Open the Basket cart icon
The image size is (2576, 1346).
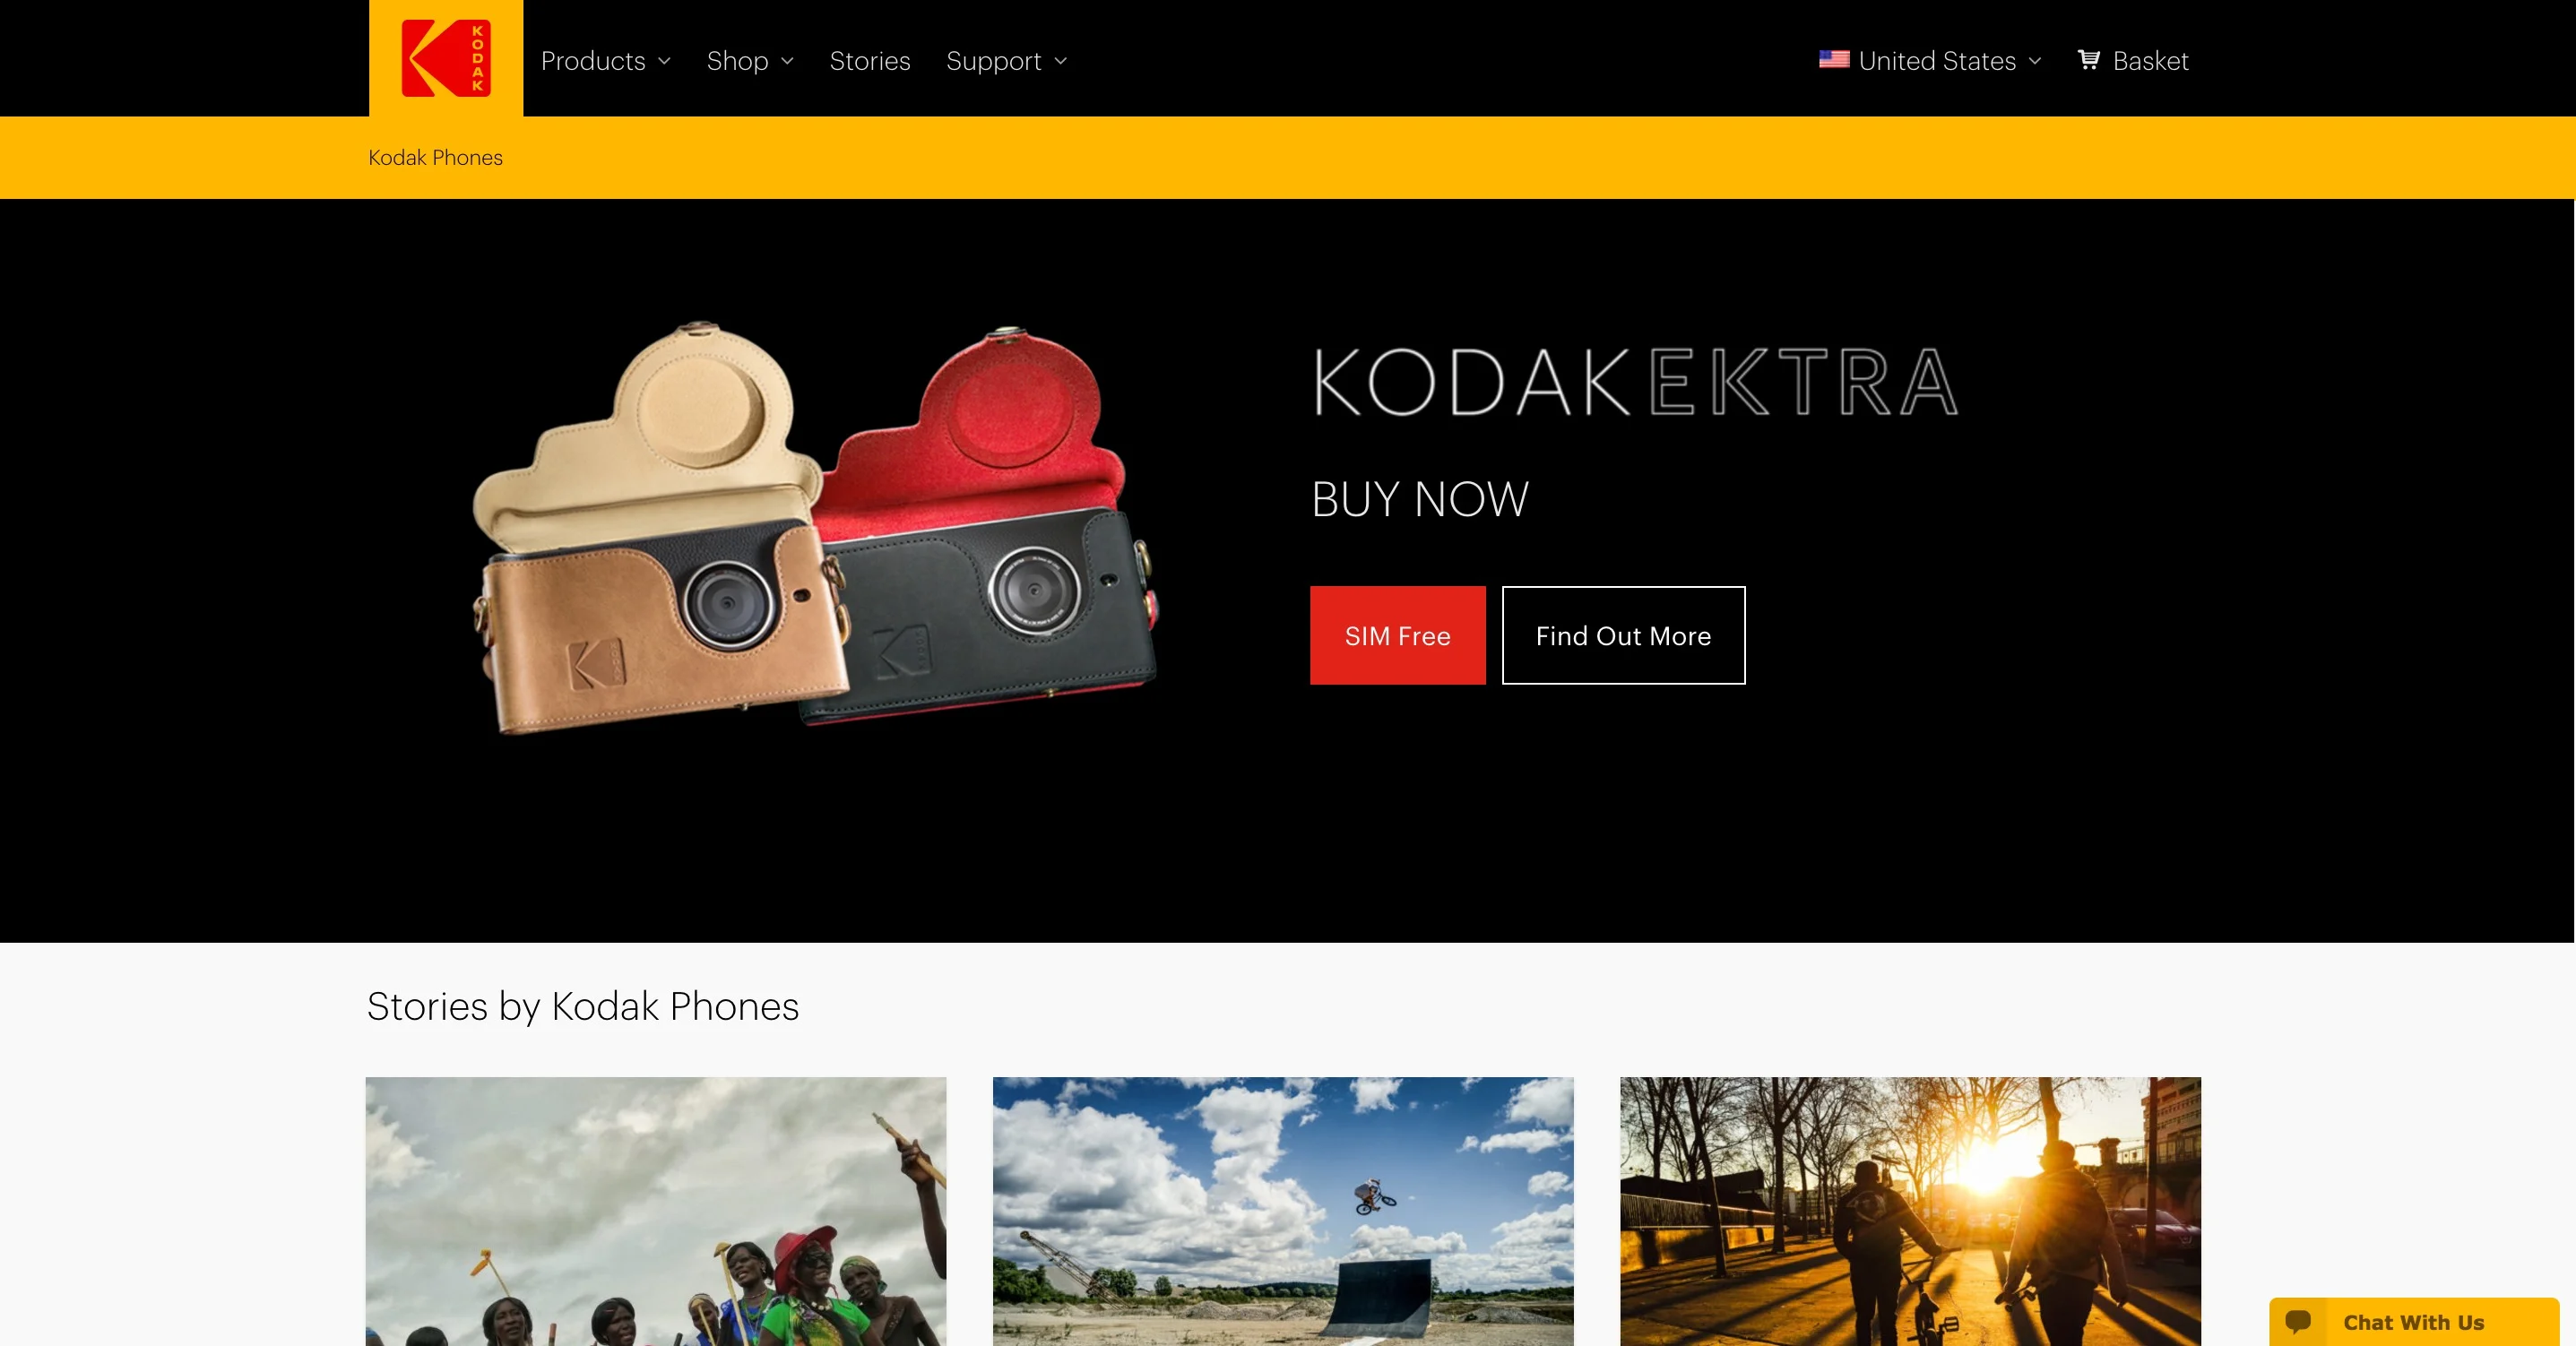tap(2089, 60)
